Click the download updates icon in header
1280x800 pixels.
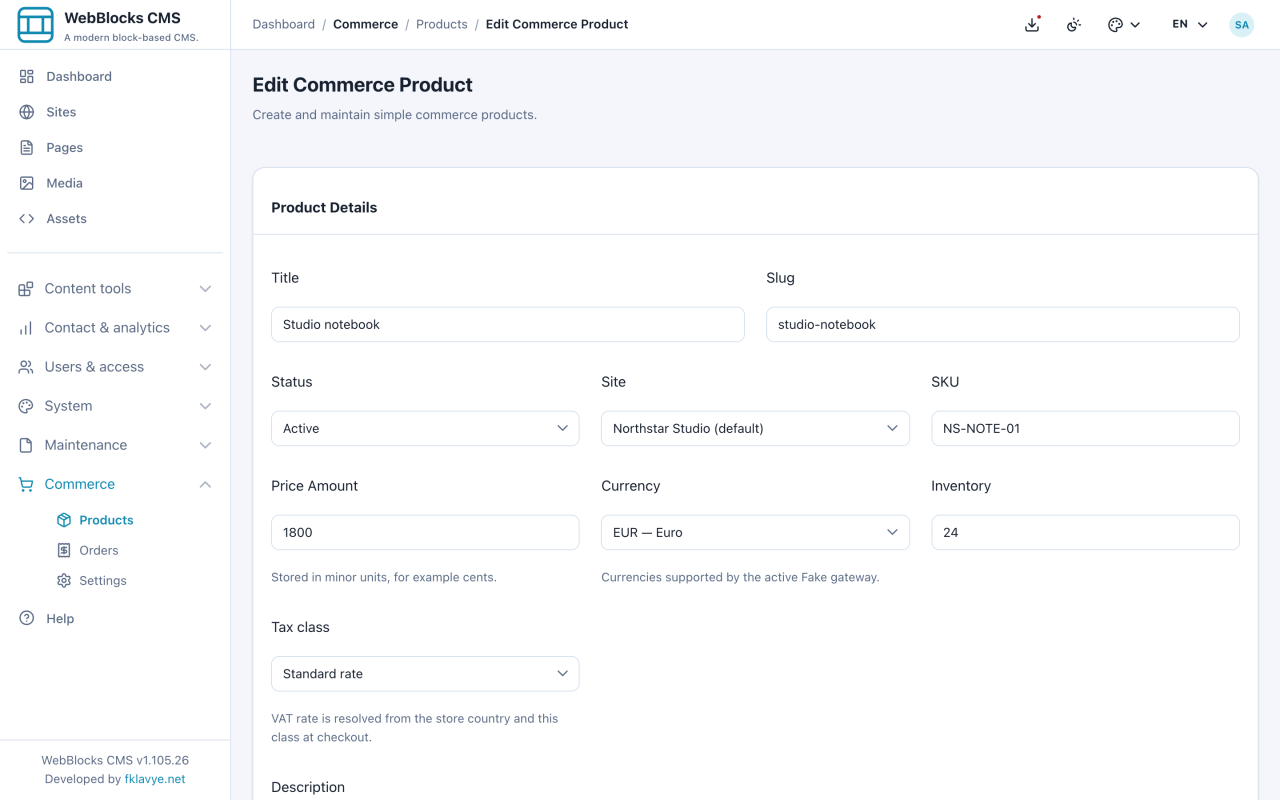[x=1032, y=24]
